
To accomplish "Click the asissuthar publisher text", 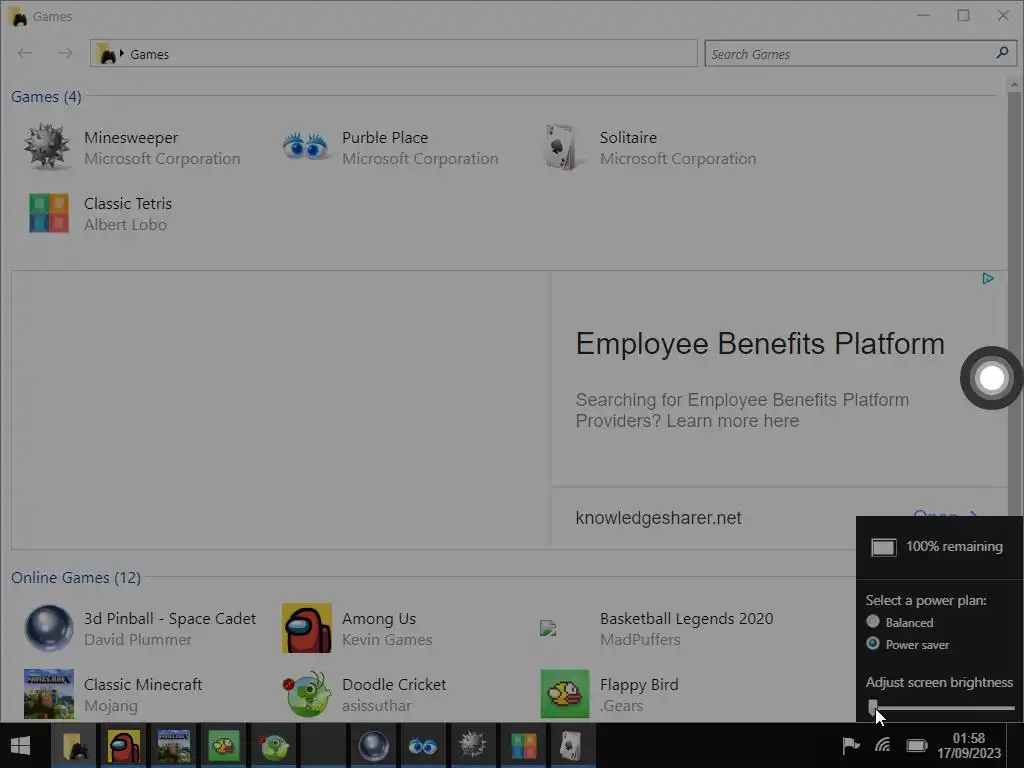I will pyautogui.click(x=377, y=706).
